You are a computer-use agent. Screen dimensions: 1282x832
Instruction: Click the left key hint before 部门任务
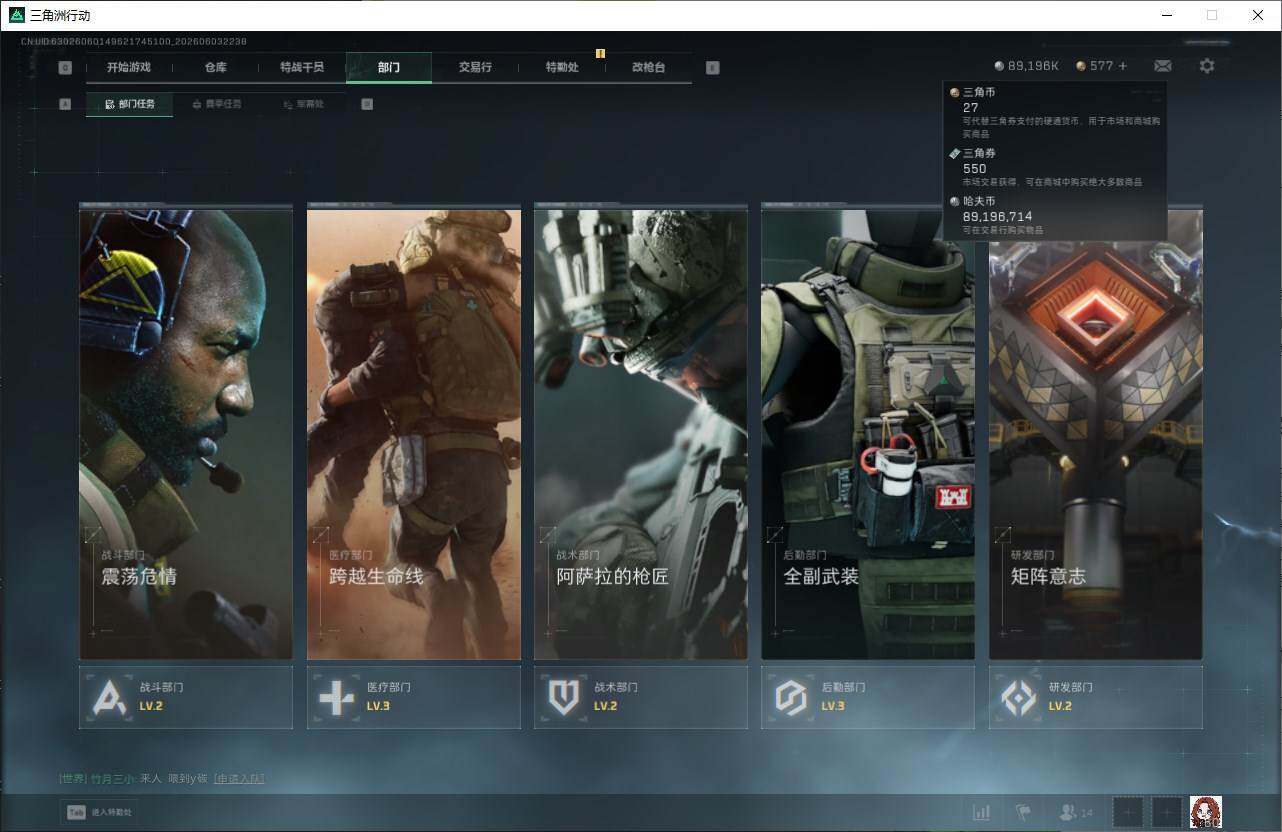point(65,104)
